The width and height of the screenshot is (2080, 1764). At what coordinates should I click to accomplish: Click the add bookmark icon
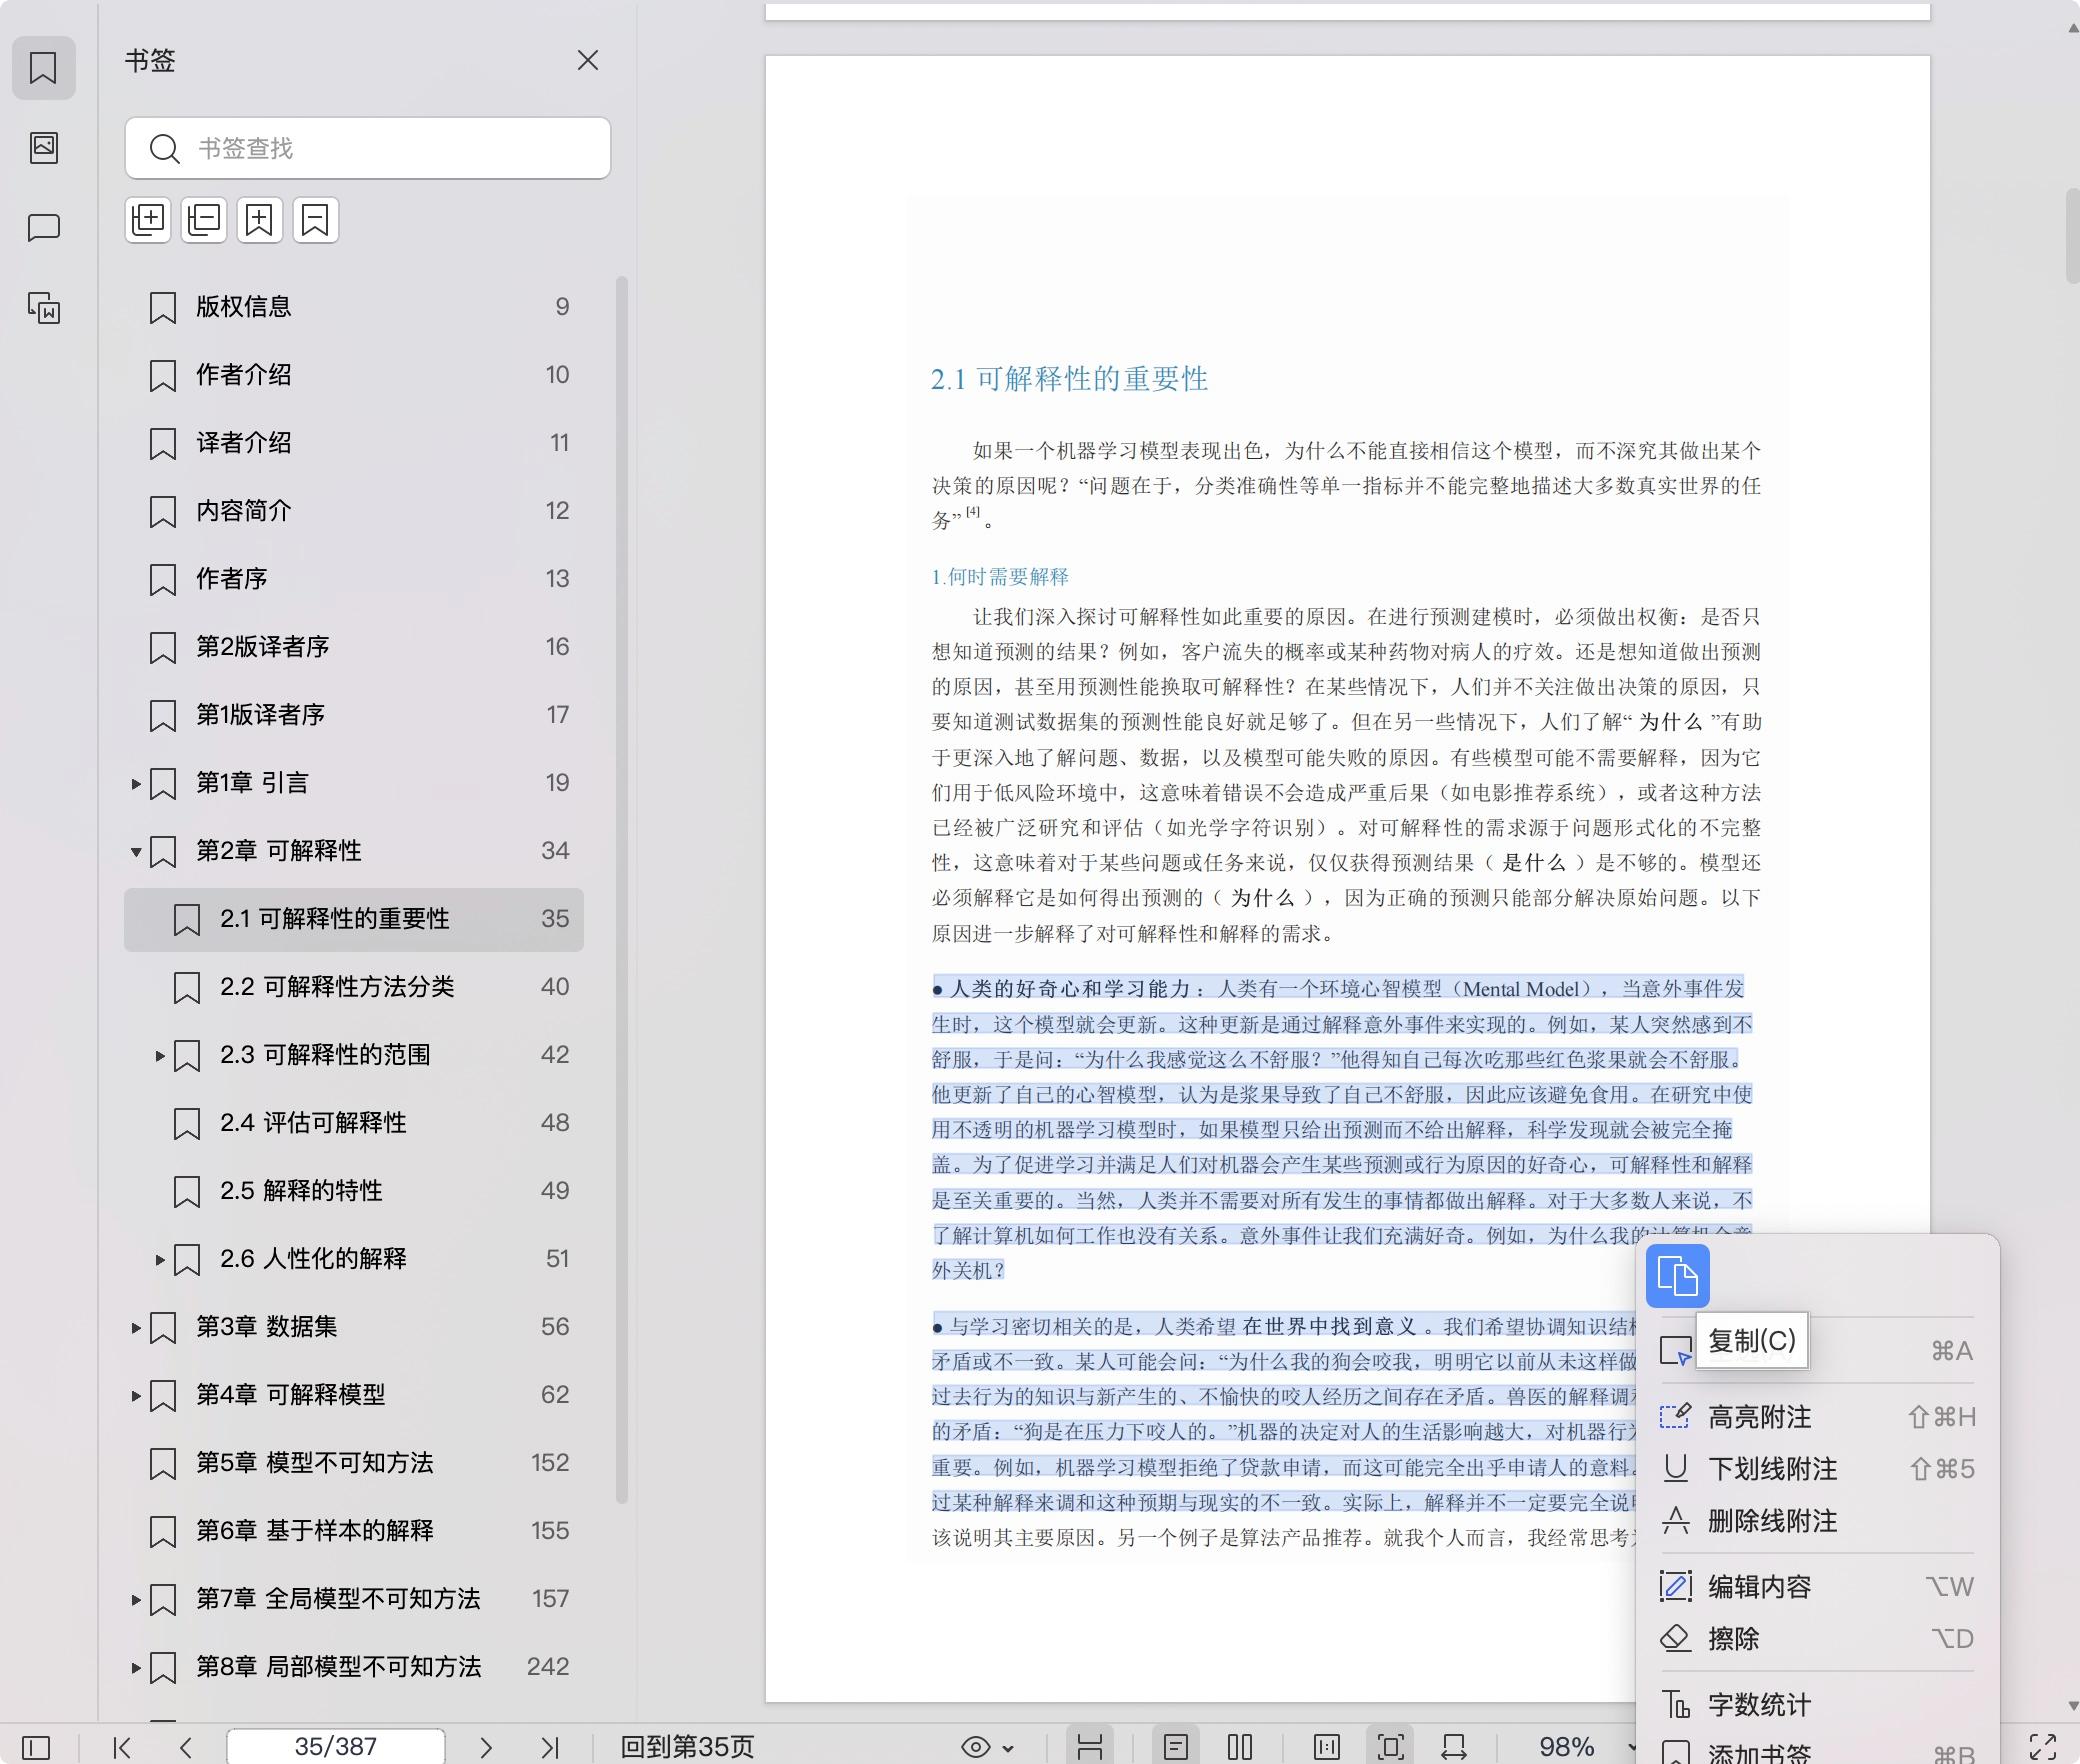(x=260, y=220)
